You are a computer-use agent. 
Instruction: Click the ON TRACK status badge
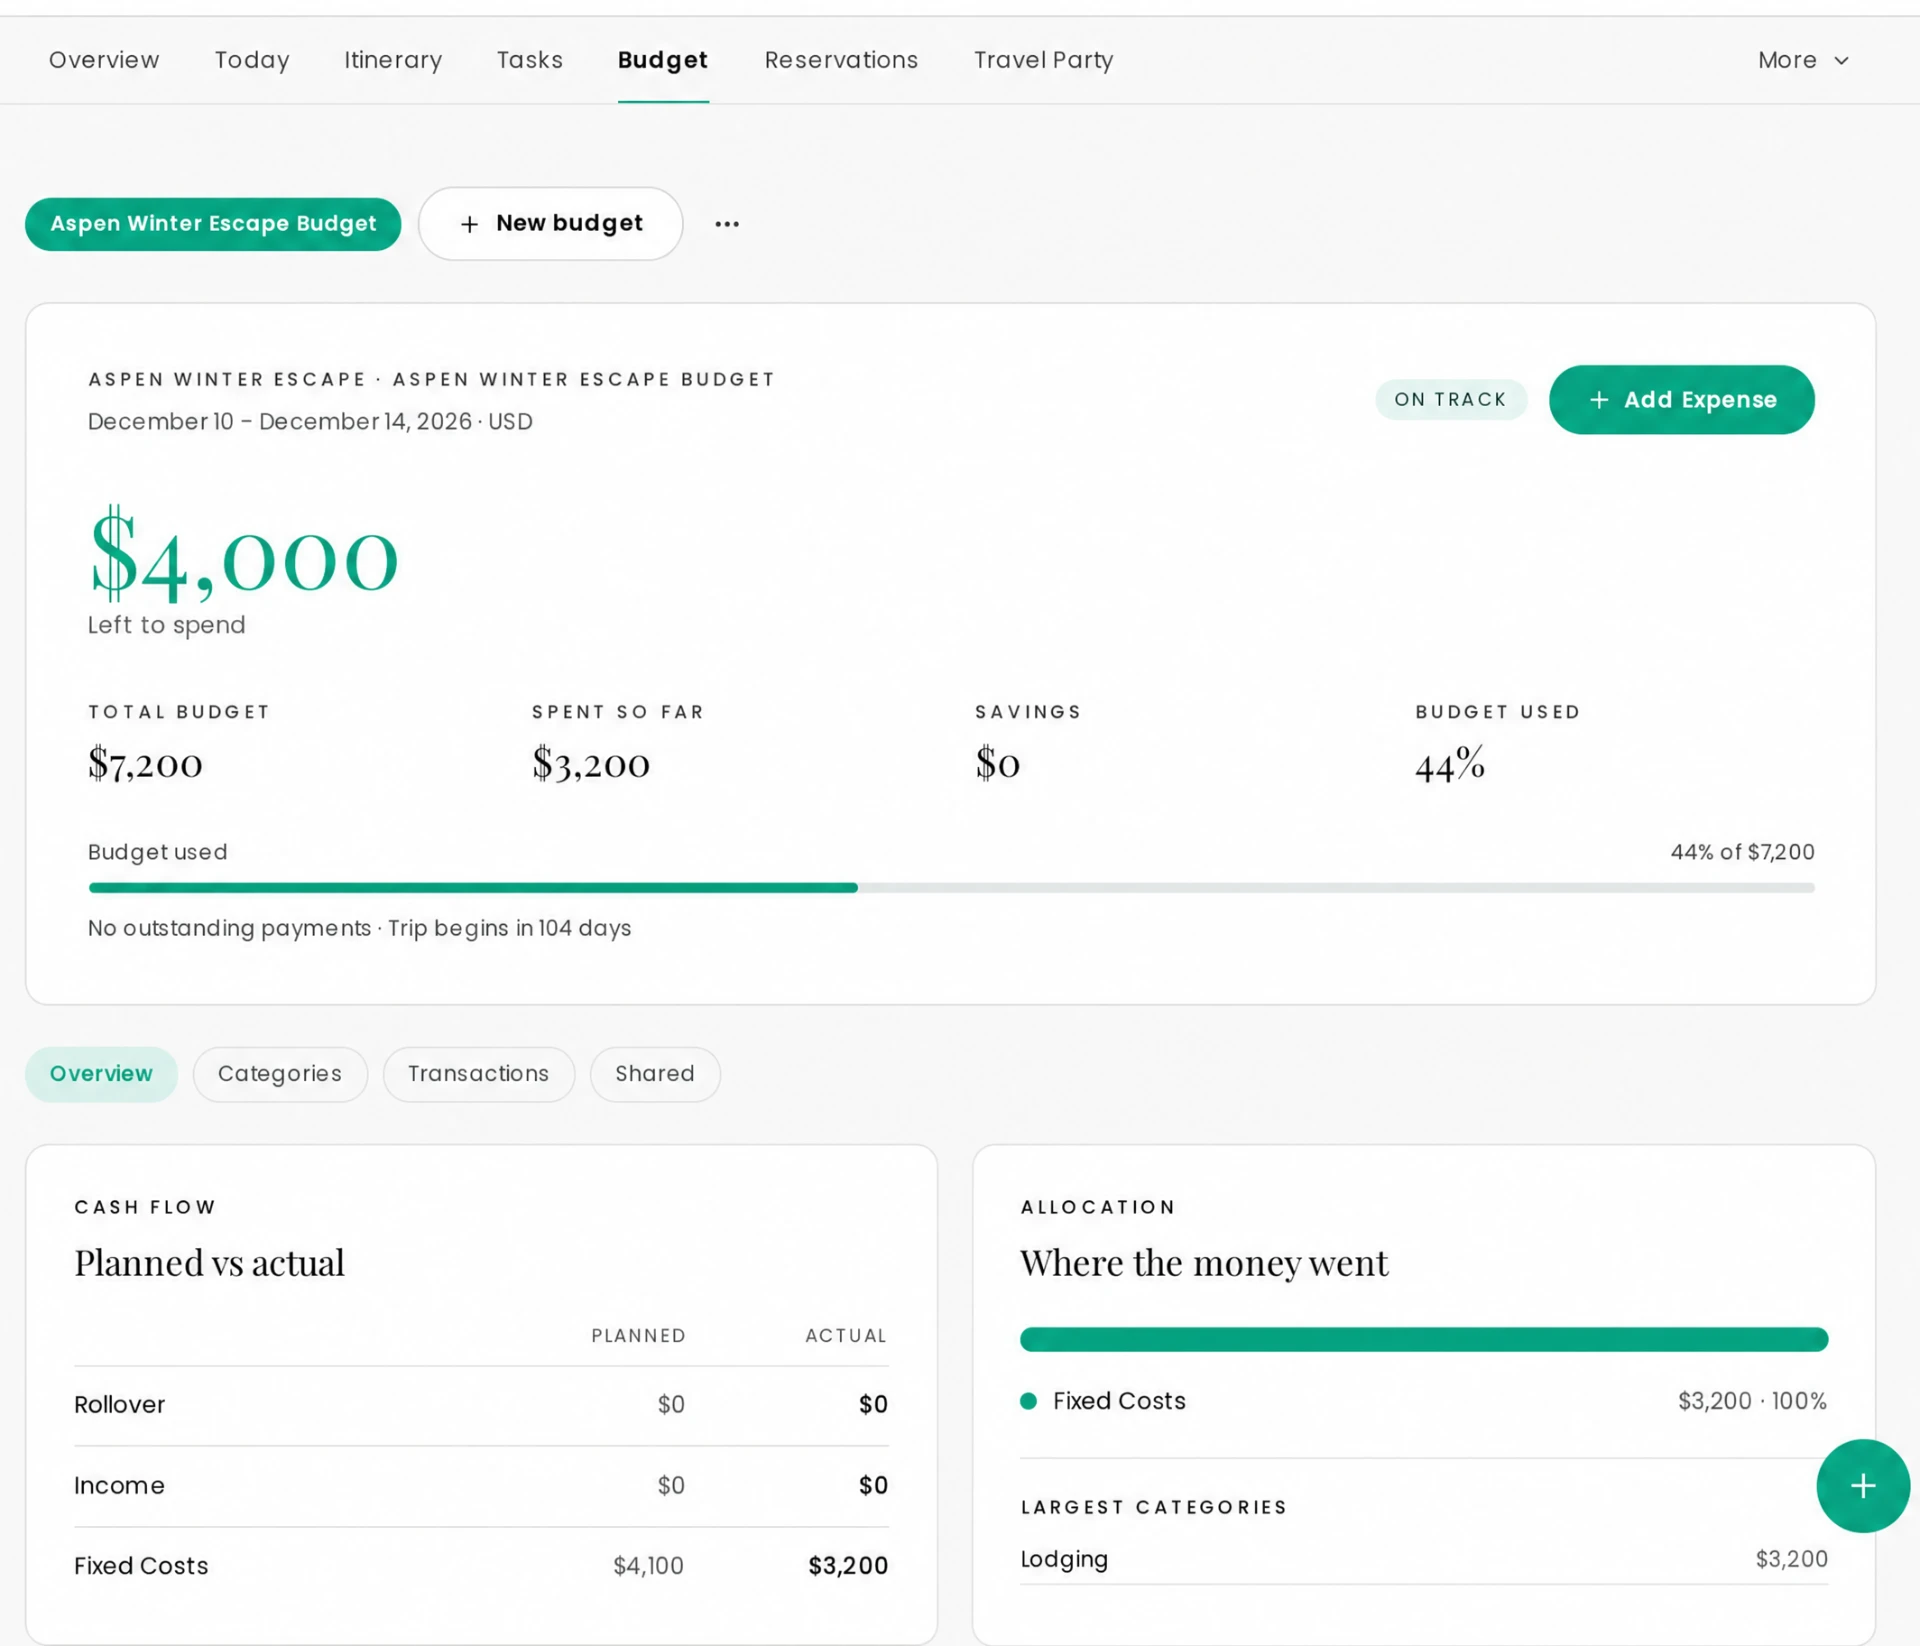point(1451,400)
